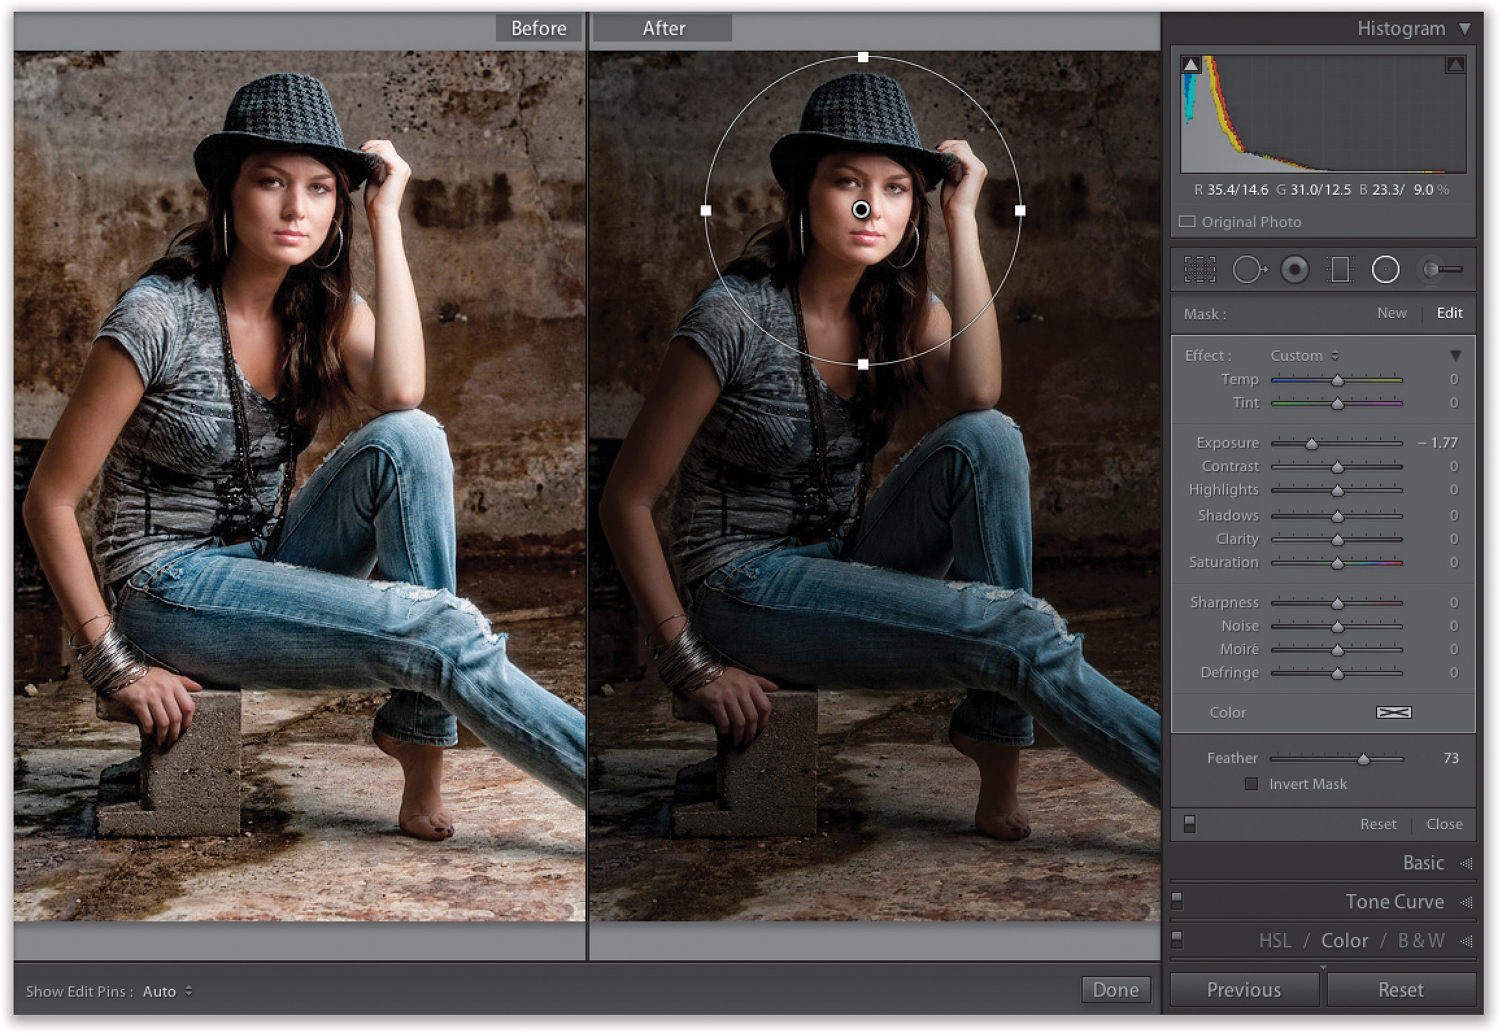Click the Feather slider handle
This screenshot has height=1033, width=1500.
[x=1363, y=759]
